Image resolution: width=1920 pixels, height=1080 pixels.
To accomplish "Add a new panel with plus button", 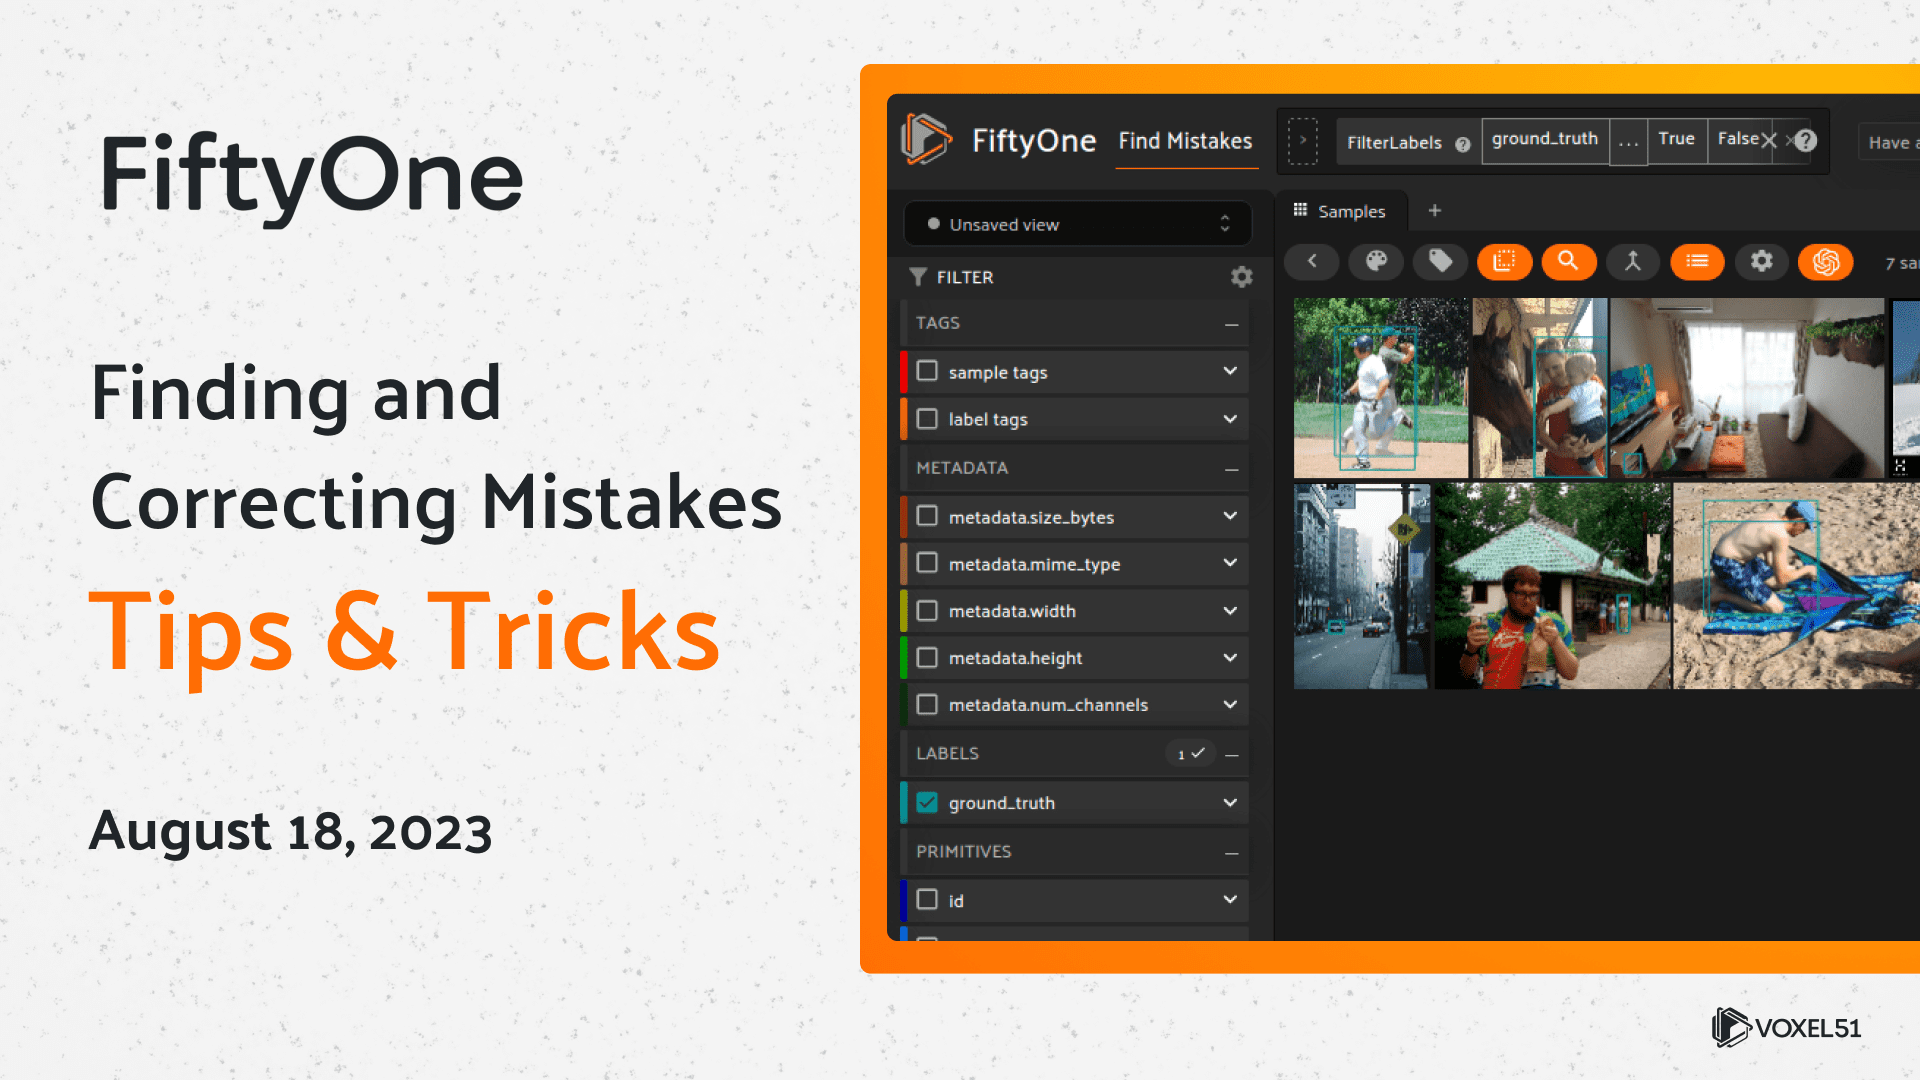I will [1435, 210].
